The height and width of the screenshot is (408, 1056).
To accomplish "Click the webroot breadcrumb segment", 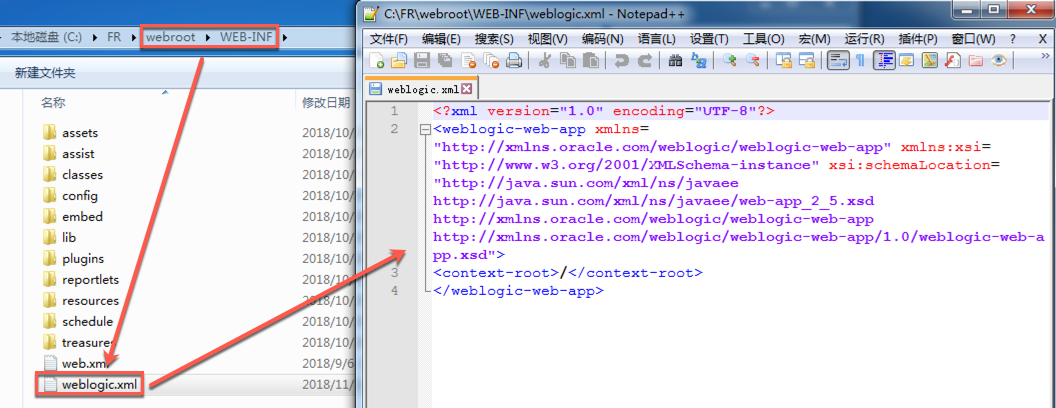I will 170,37.
